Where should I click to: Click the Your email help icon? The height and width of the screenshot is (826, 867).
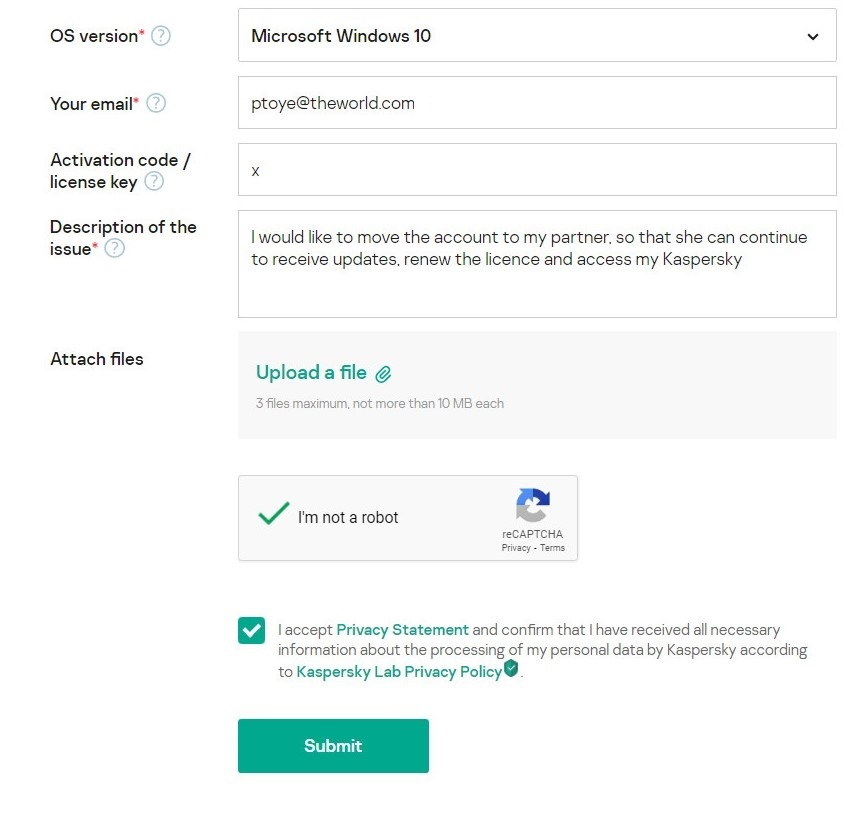[x=156, y=103]
